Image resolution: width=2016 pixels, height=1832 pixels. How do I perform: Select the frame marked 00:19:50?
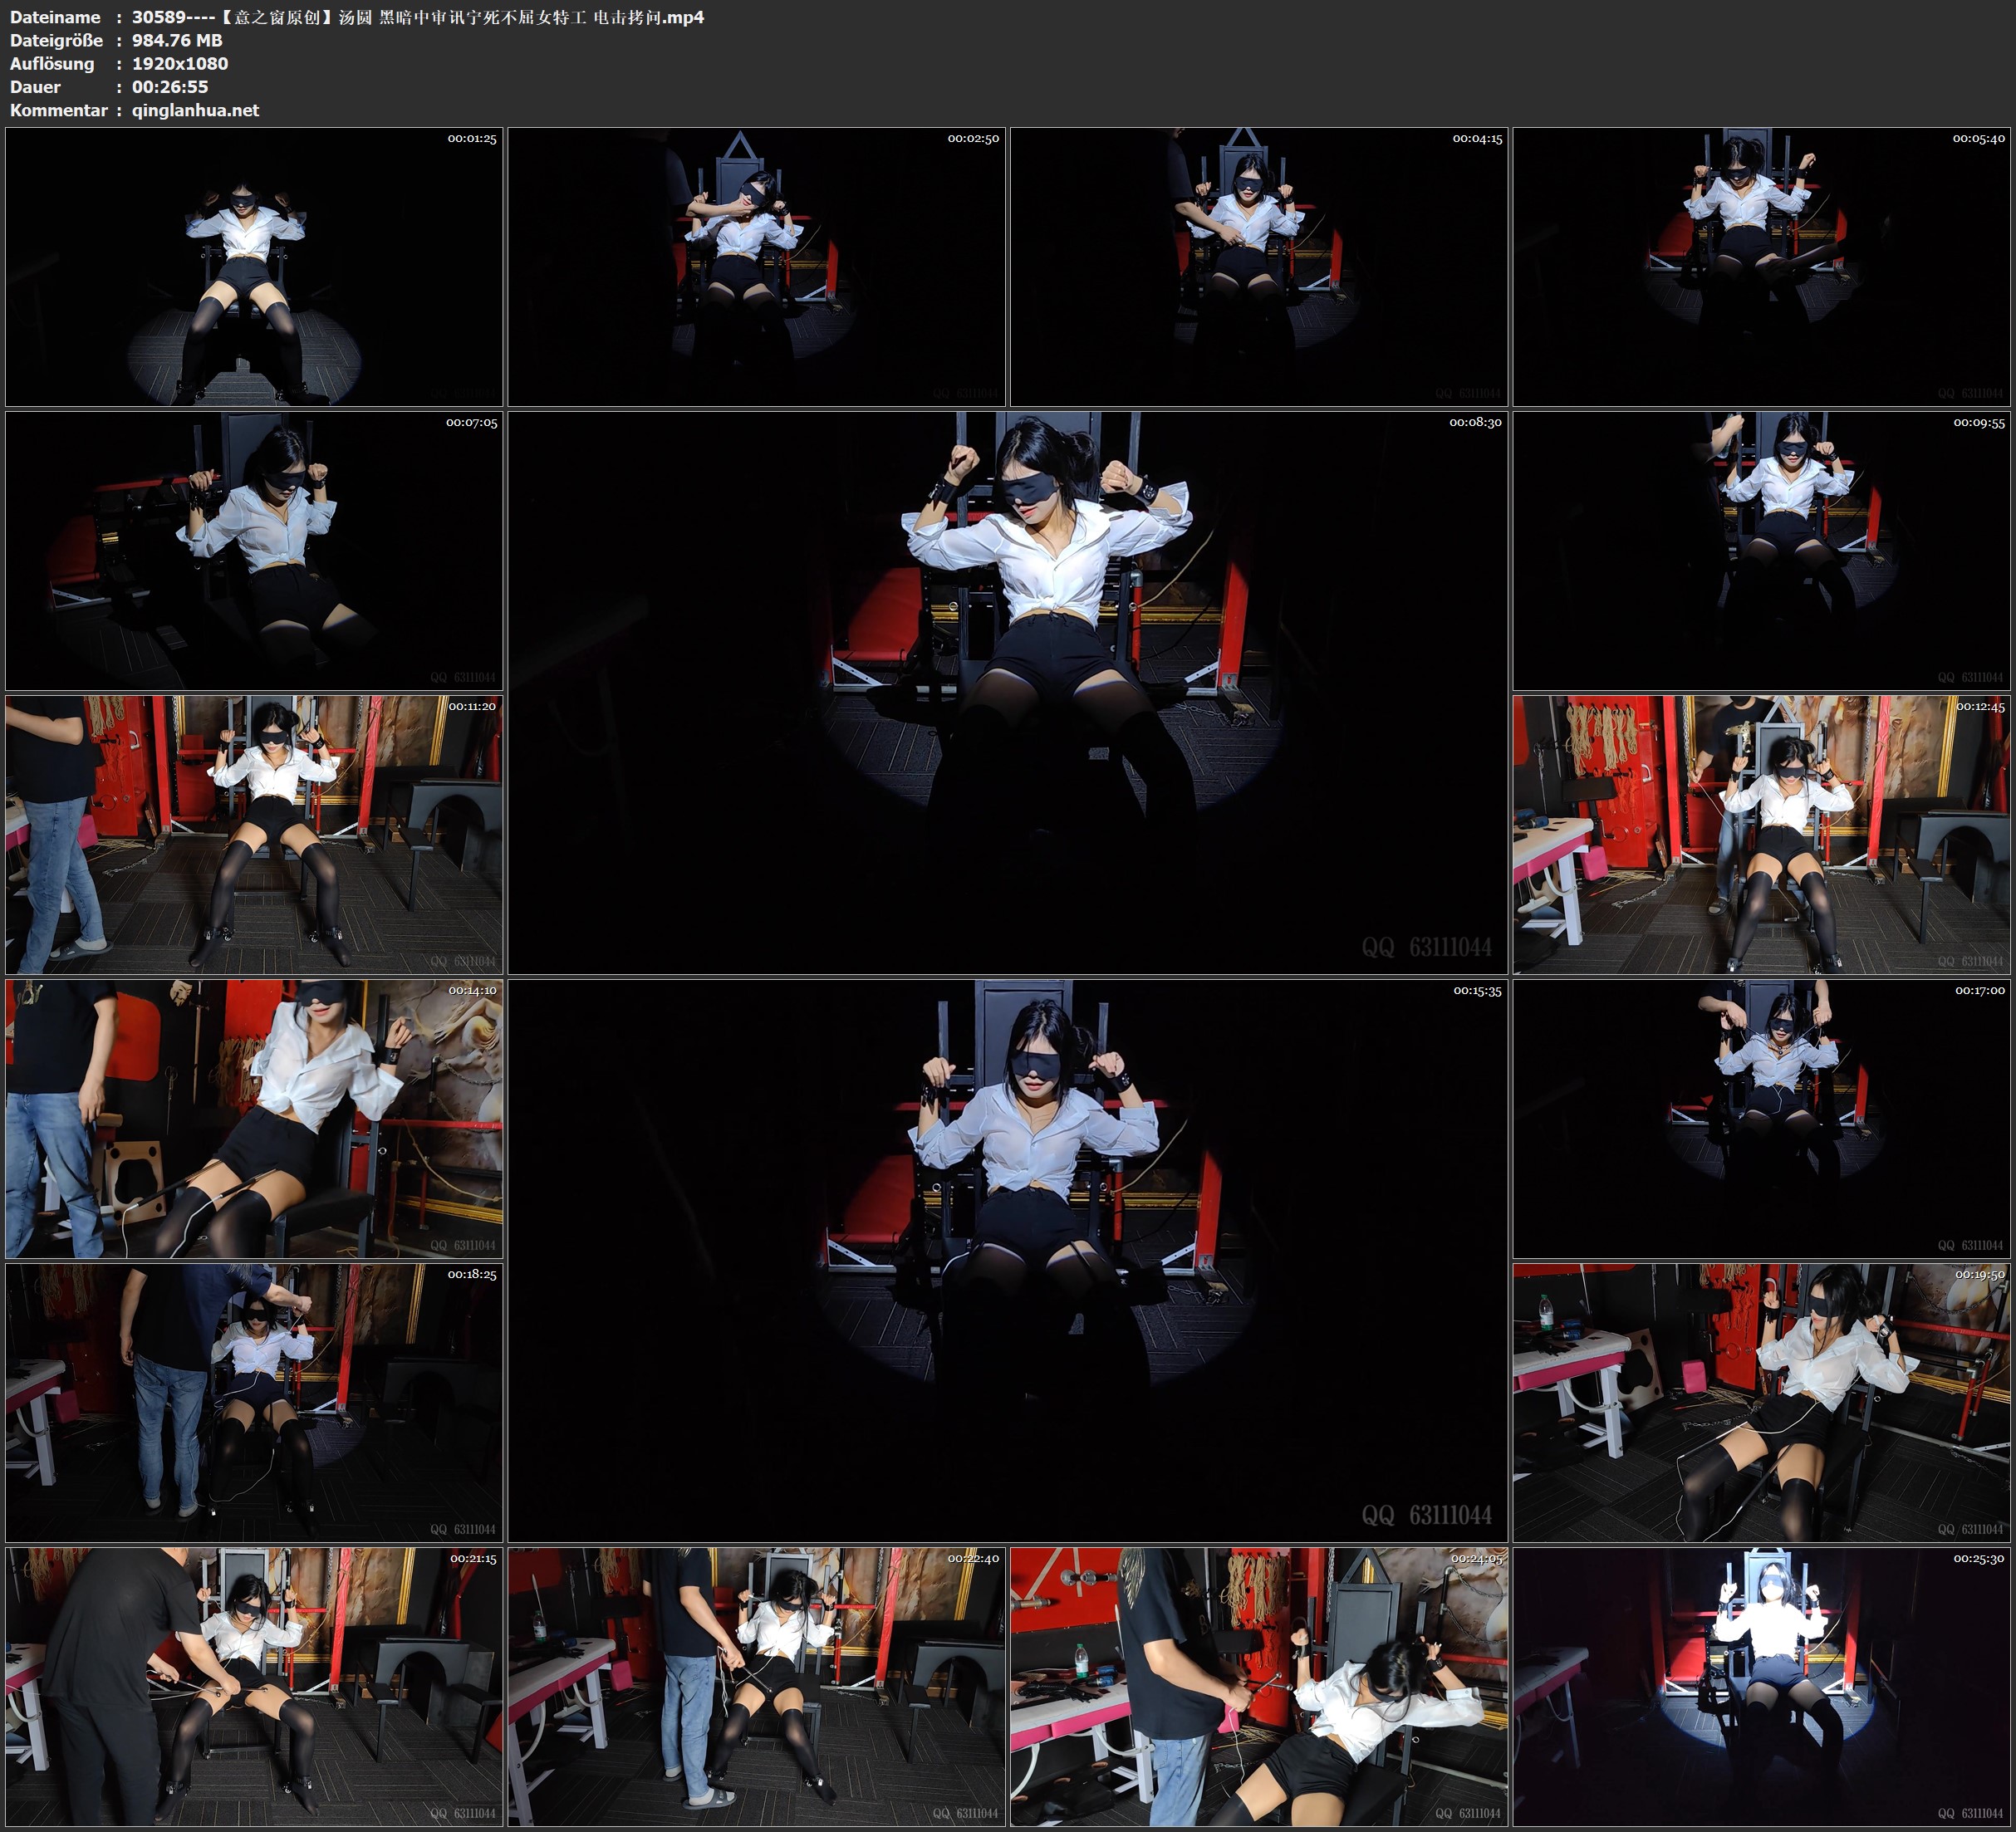tap(1761, 1402)
